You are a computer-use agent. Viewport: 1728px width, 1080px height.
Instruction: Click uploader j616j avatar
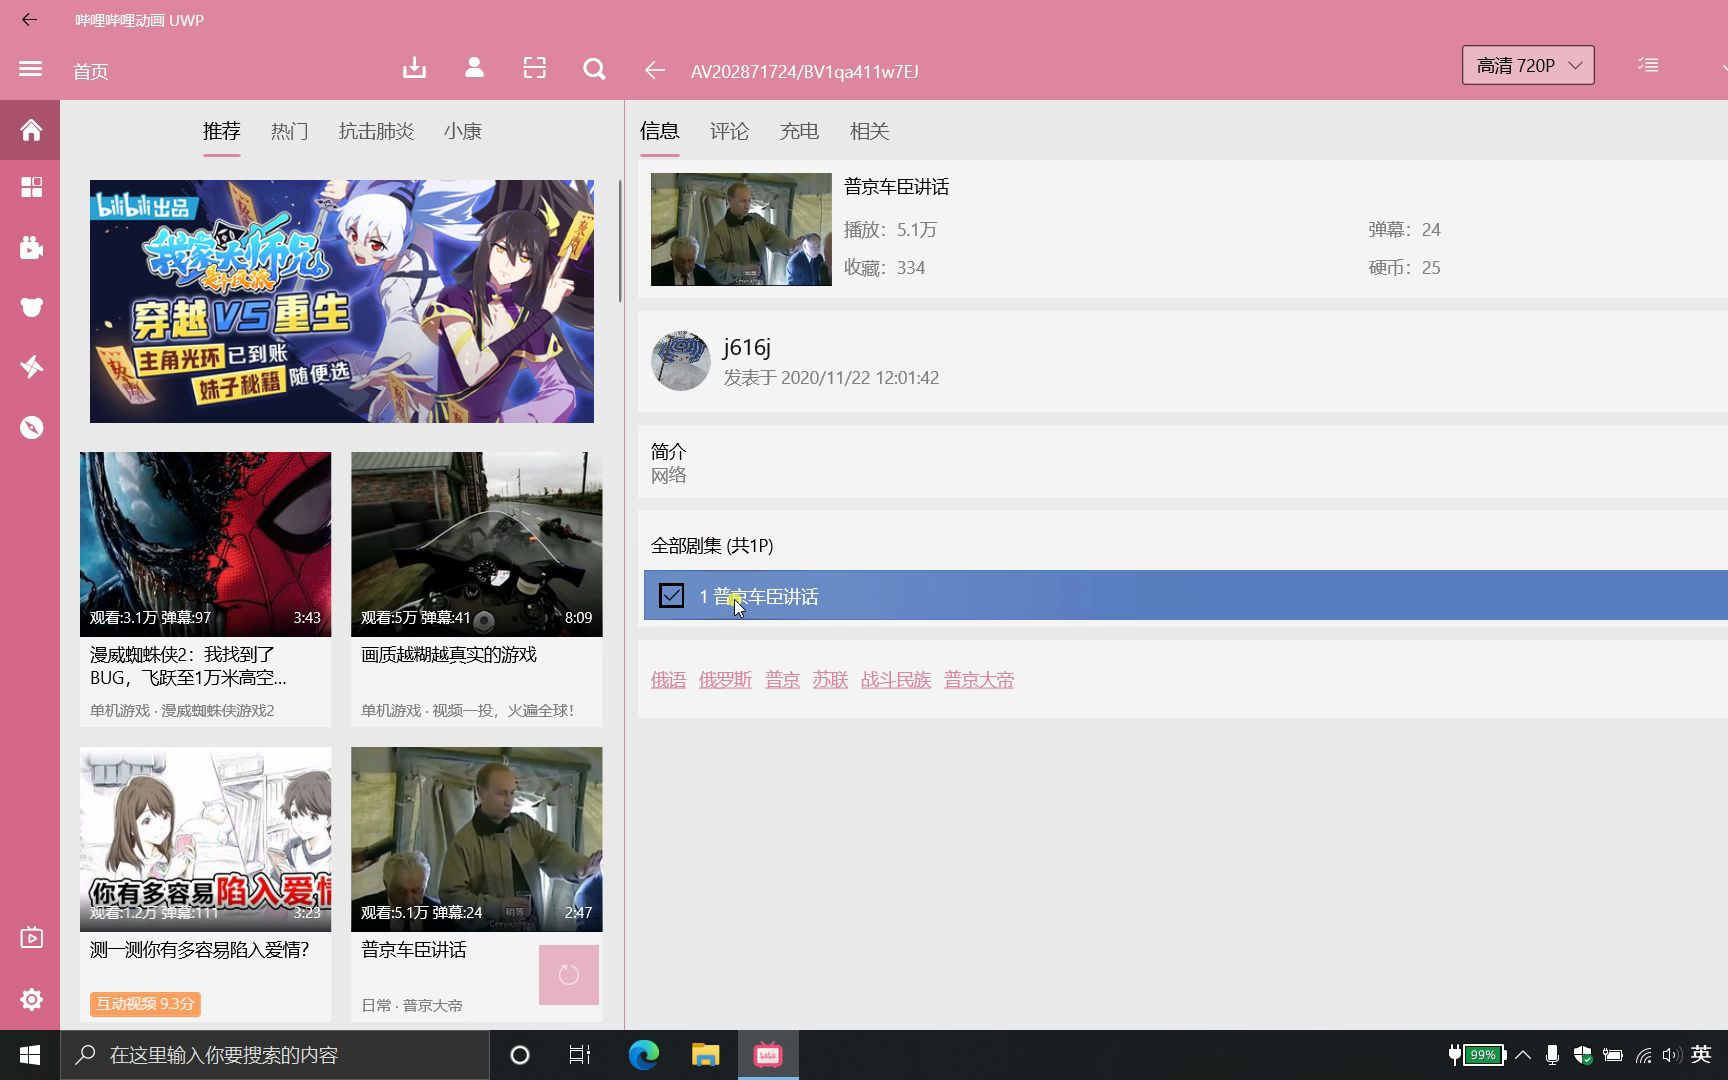click(x=680, y=361)
